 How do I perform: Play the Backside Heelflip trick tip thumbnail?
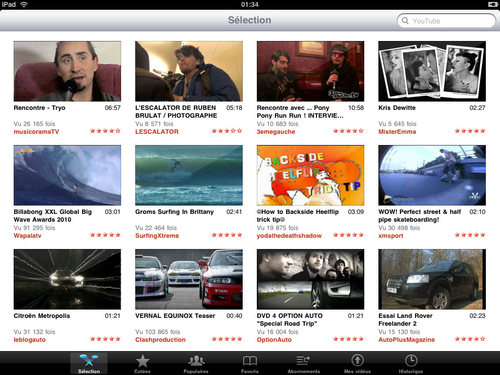coord(310,175)
